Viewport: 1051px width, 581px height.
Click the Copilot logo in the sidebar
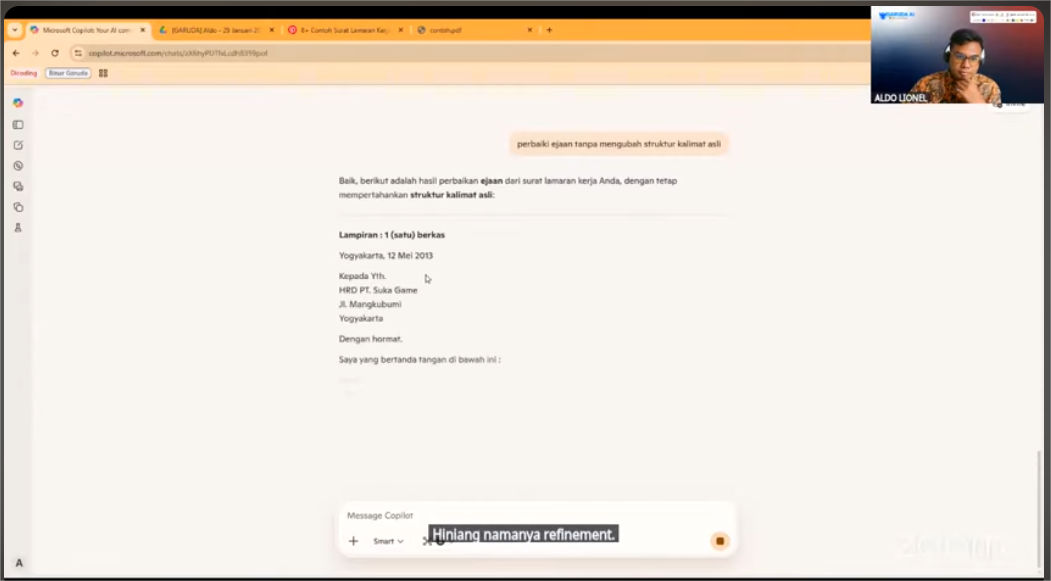(x=18, y=103)
